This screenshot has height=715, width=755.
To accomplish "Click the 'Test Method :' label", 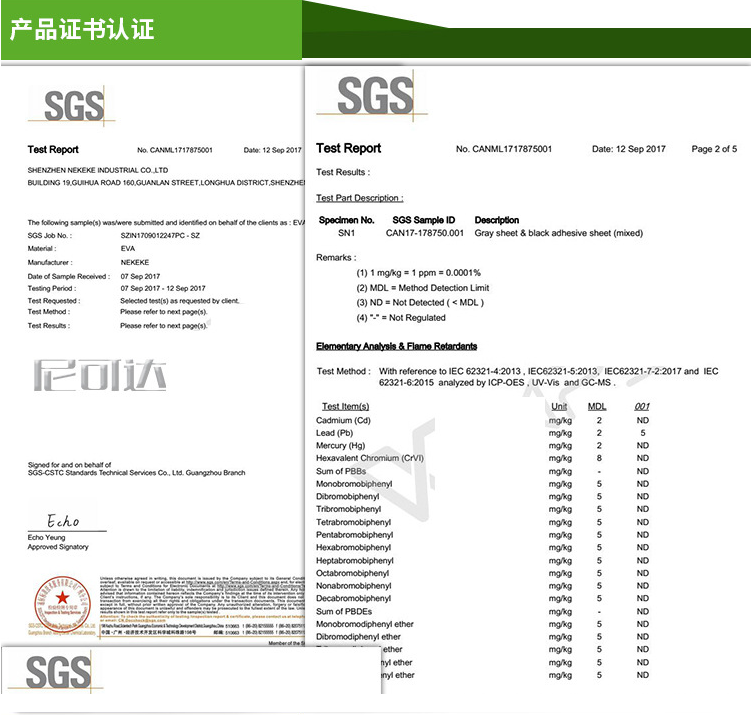I will click(343, 371).
